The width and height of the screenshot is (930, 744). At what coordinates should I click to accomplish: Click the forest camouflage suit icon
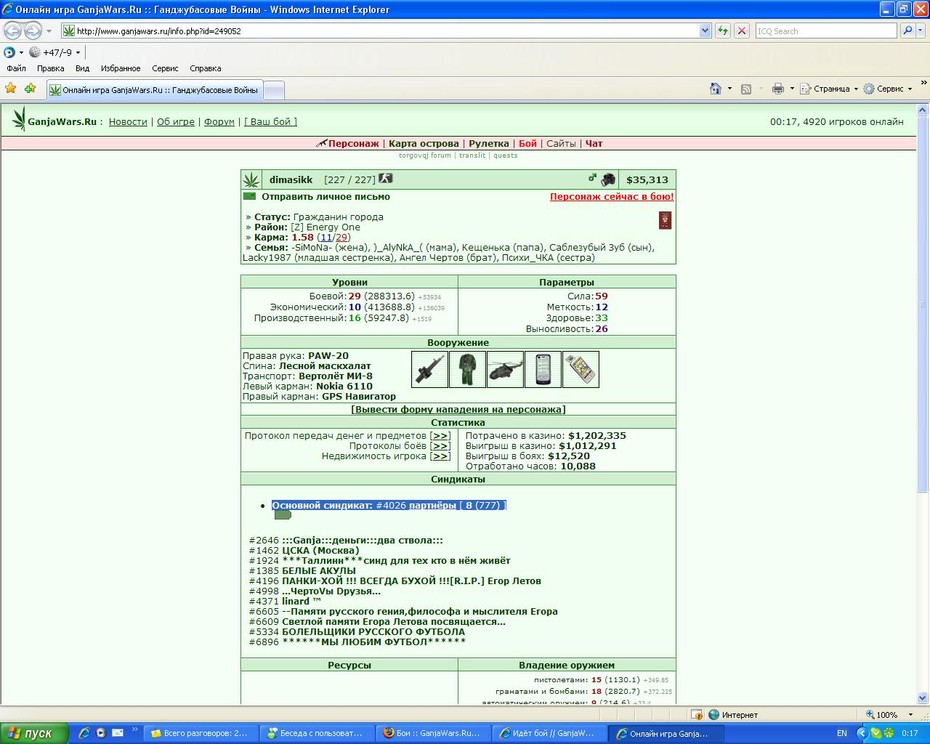(x=467, y=369)
